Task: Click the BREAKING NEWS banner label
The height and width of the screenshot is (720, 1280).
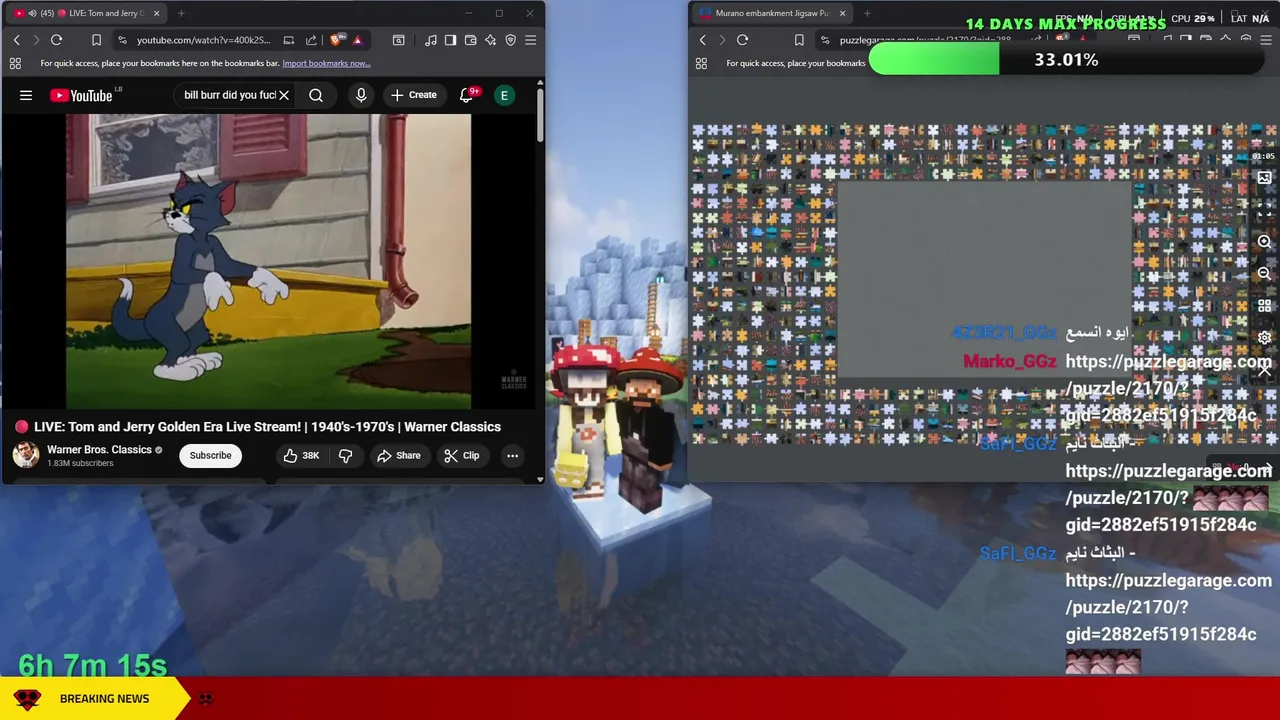Action: tap(104, 699)
